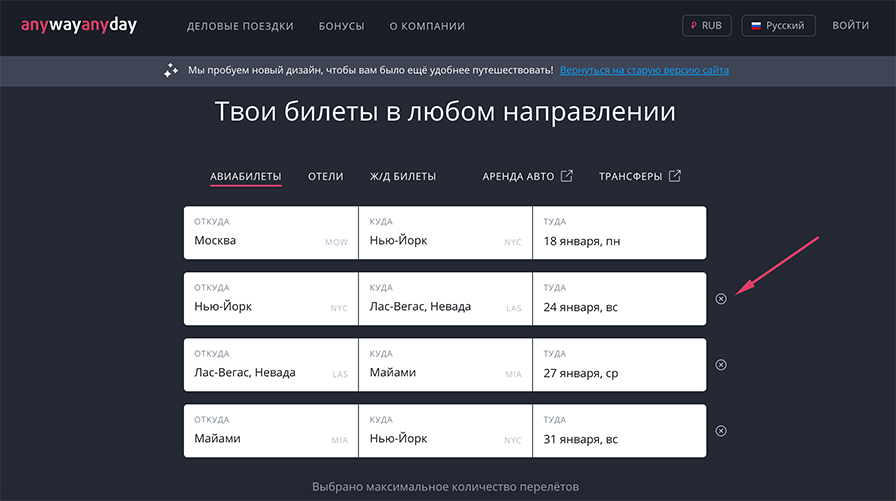The width and height of the screenshot is (896, 501).
Task: Remove the Las Vegas to Miami flight
Action: [x=721, y=365]
